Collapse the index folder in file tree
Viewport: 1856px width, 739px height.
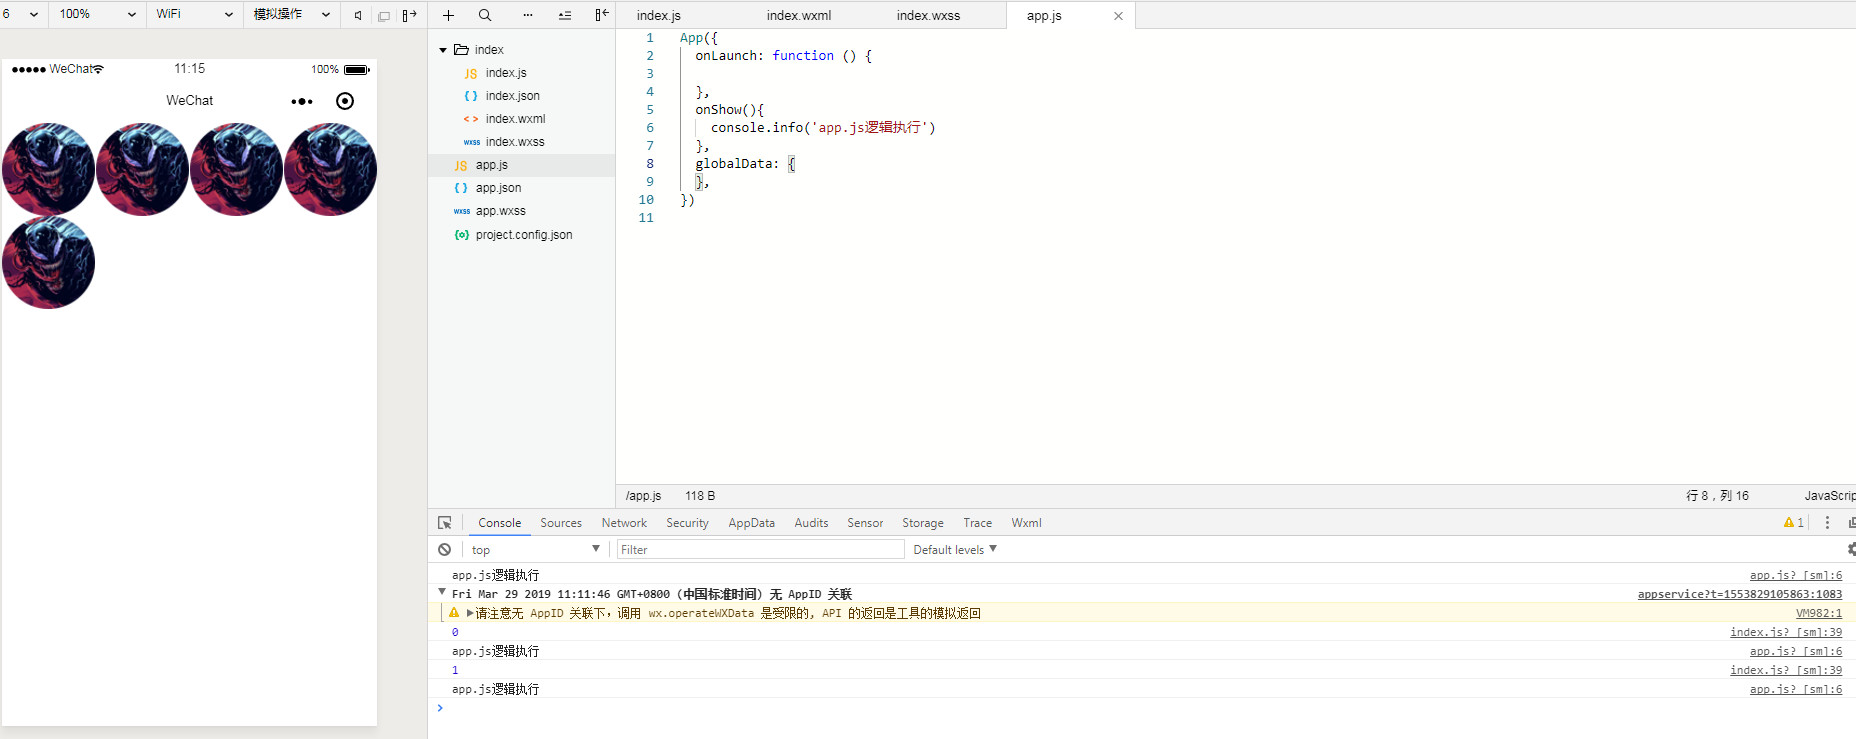pyautogui.click(x=443, y=50)
